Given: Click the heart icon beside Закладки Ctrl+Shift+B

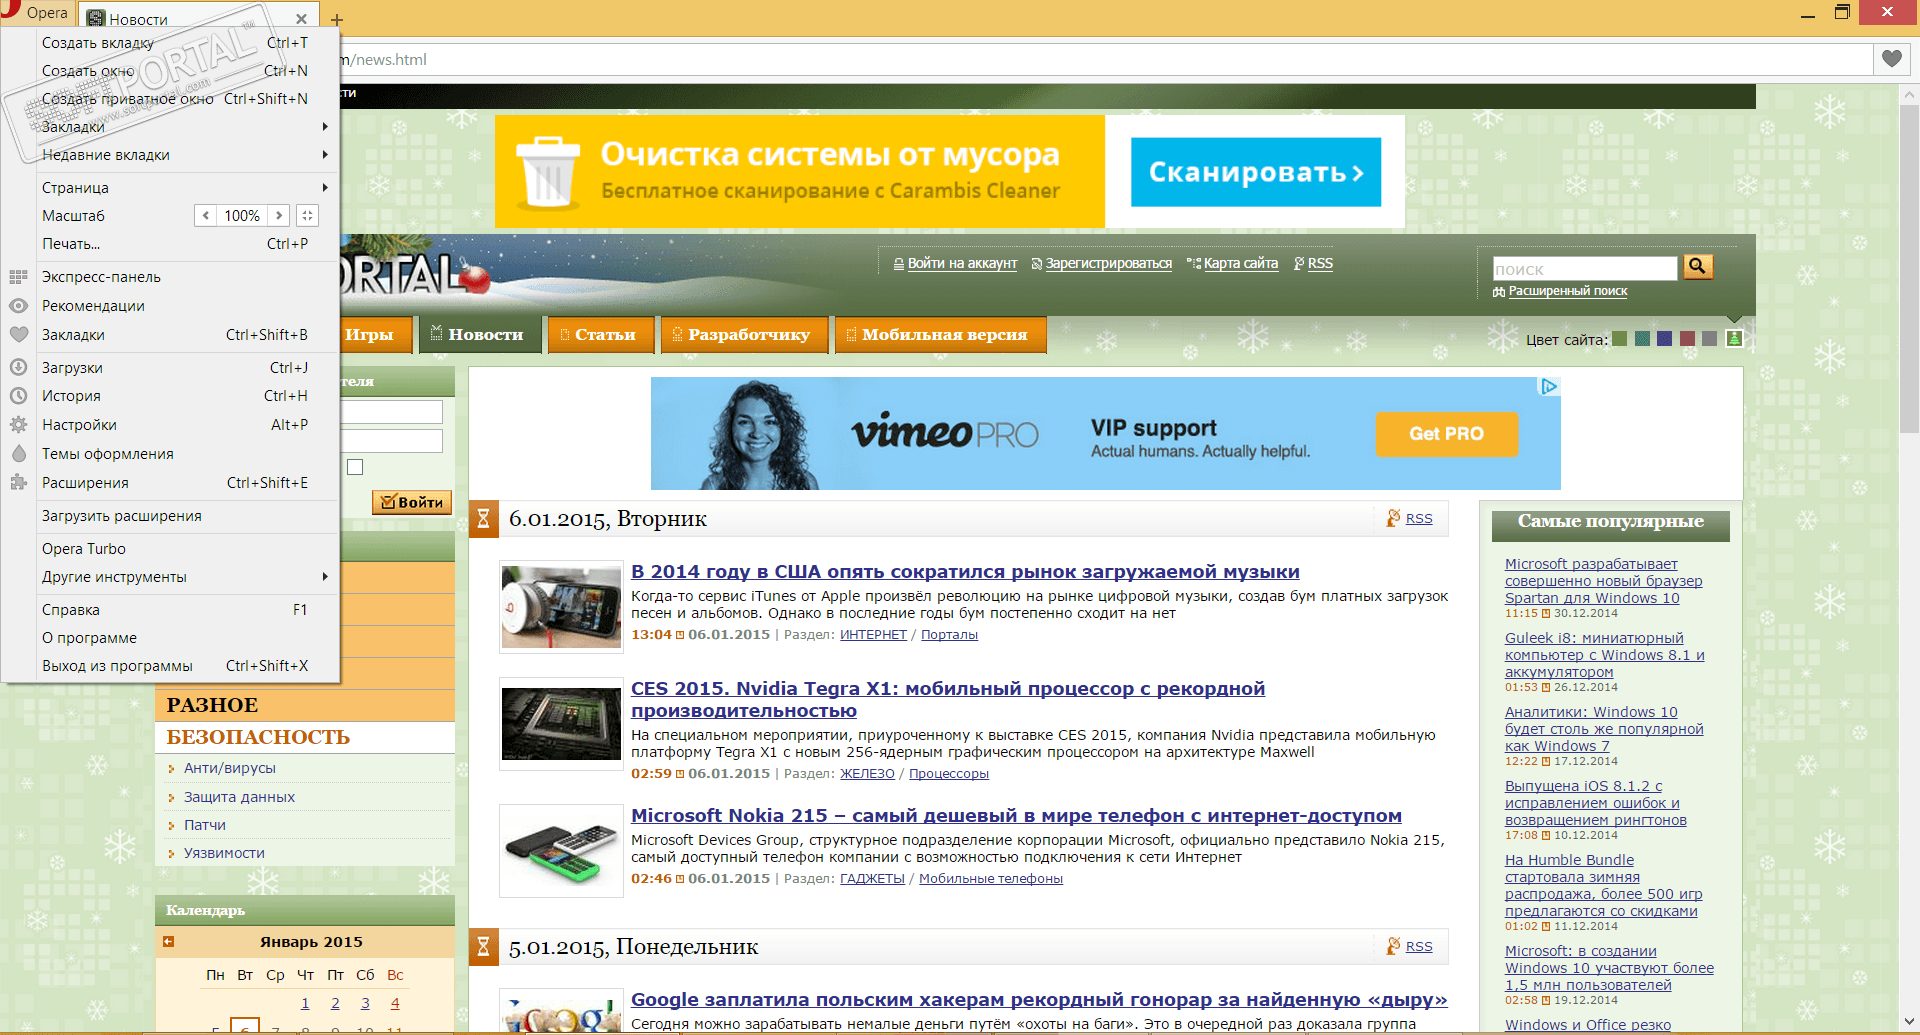Looking at the screenshot, I should tap(18, 335).
